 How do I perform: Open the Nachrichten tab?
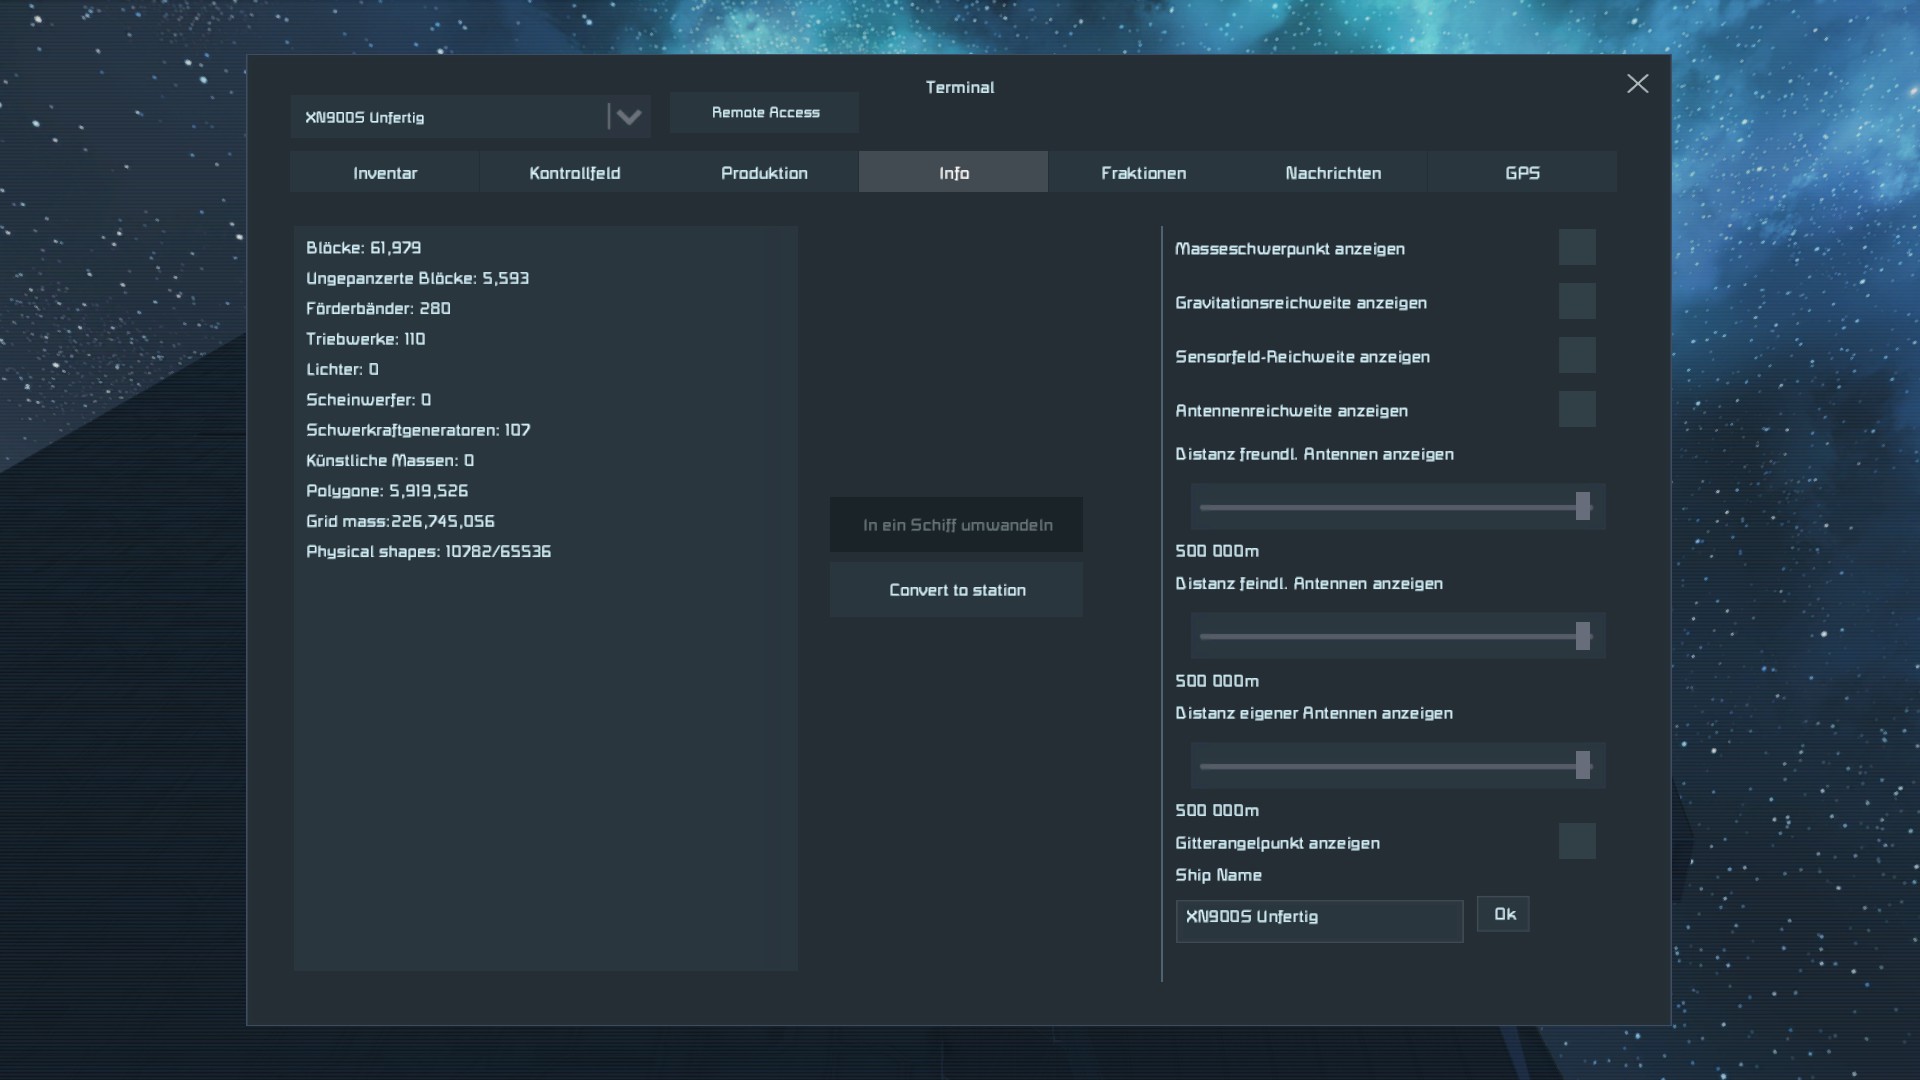click(1333, 173)
